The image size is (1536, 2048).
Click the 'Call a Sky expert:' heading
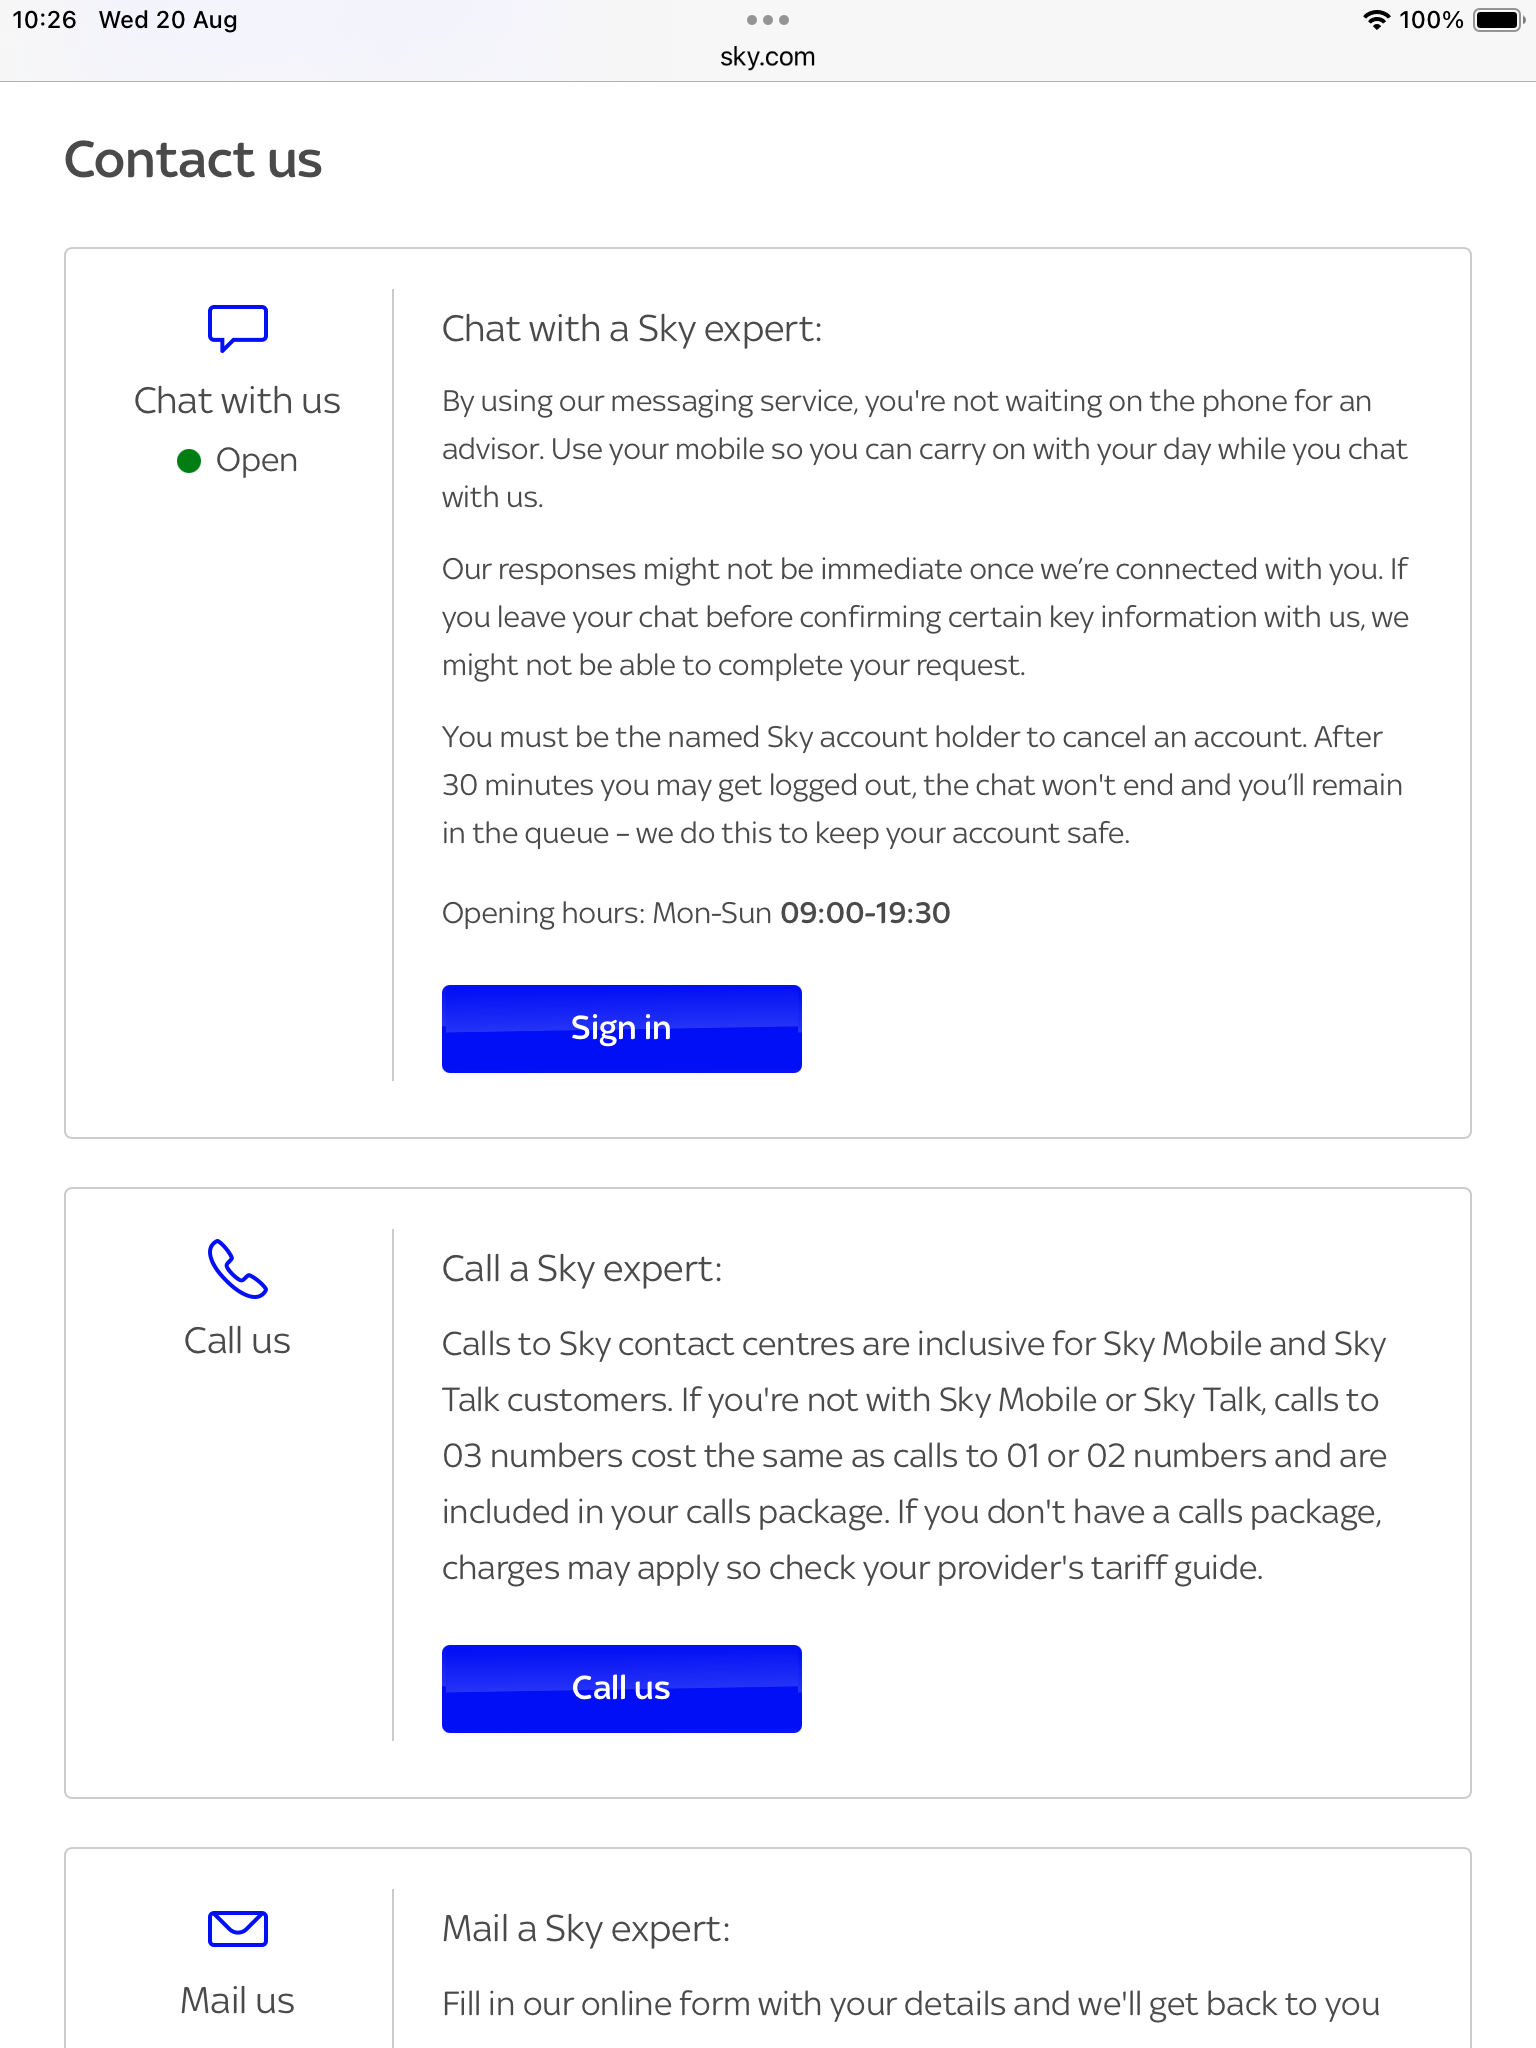click(582, 1269)
